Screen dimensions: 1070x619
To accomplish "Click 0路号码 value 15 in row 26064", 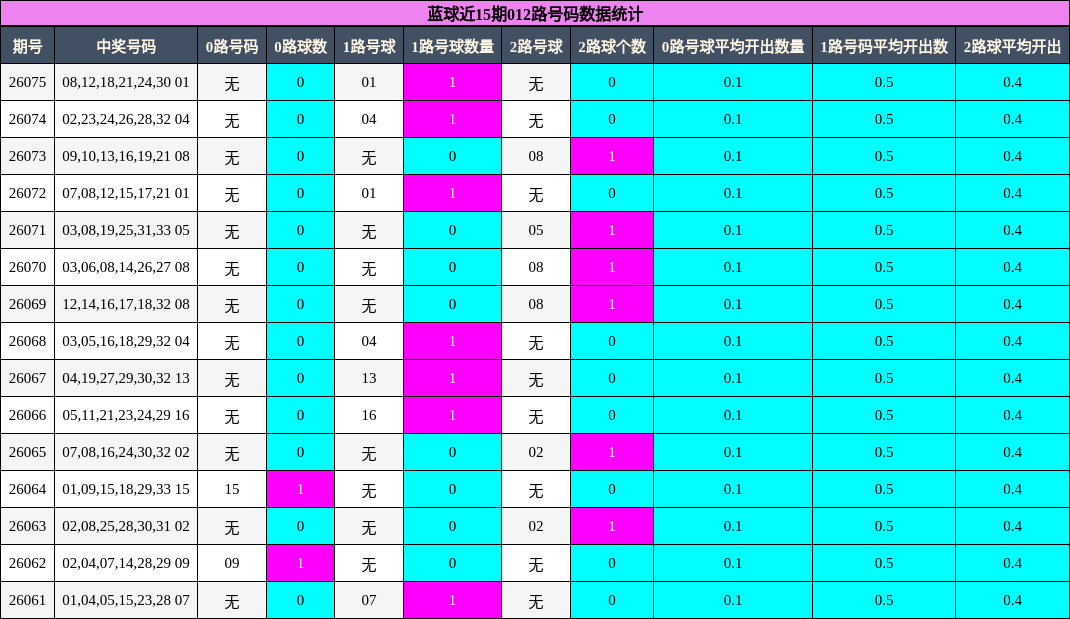I will click(232, 489).
